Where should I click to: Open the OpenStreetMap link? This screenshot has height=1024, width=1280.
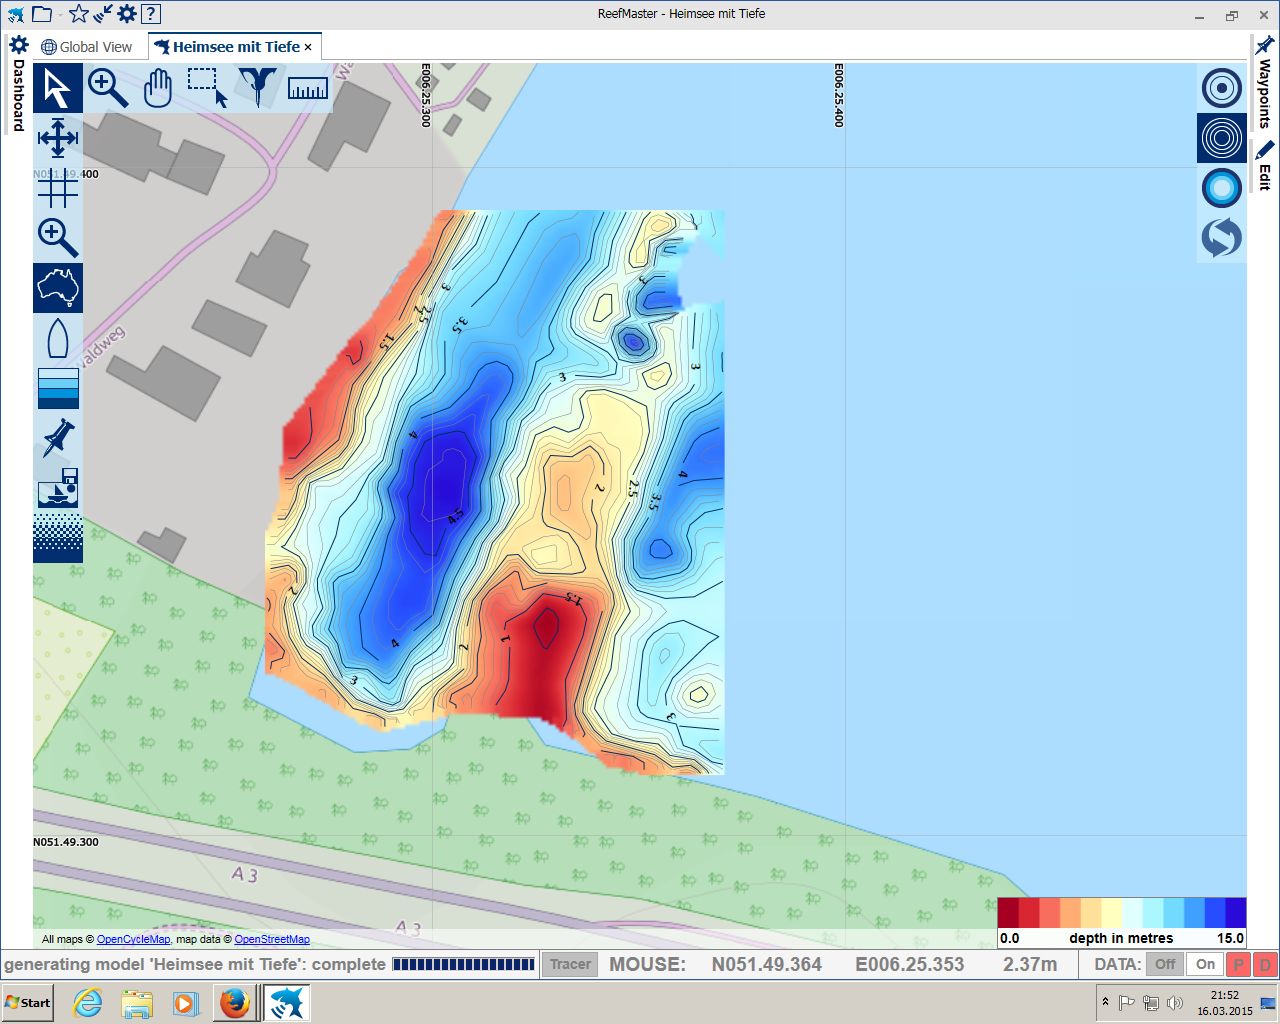pos(272,940)
